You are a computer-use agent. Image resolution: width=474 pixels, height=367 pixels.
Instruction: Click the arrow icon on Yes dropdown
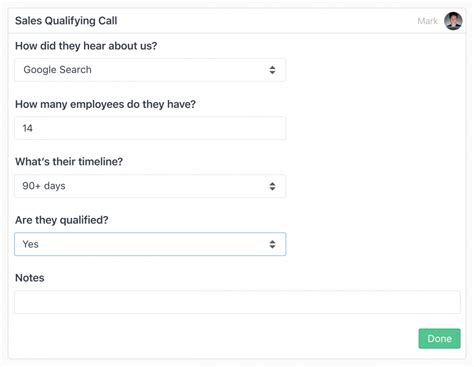[x=272, y=244]
